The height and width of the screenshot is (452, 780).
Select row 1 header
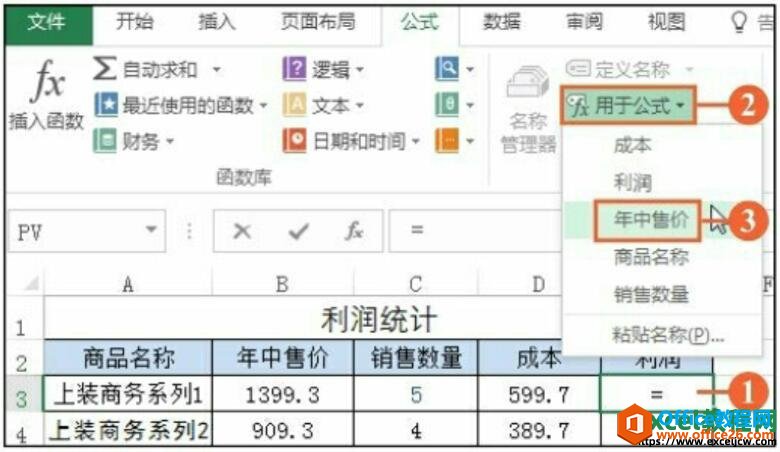tap(23, 320)
